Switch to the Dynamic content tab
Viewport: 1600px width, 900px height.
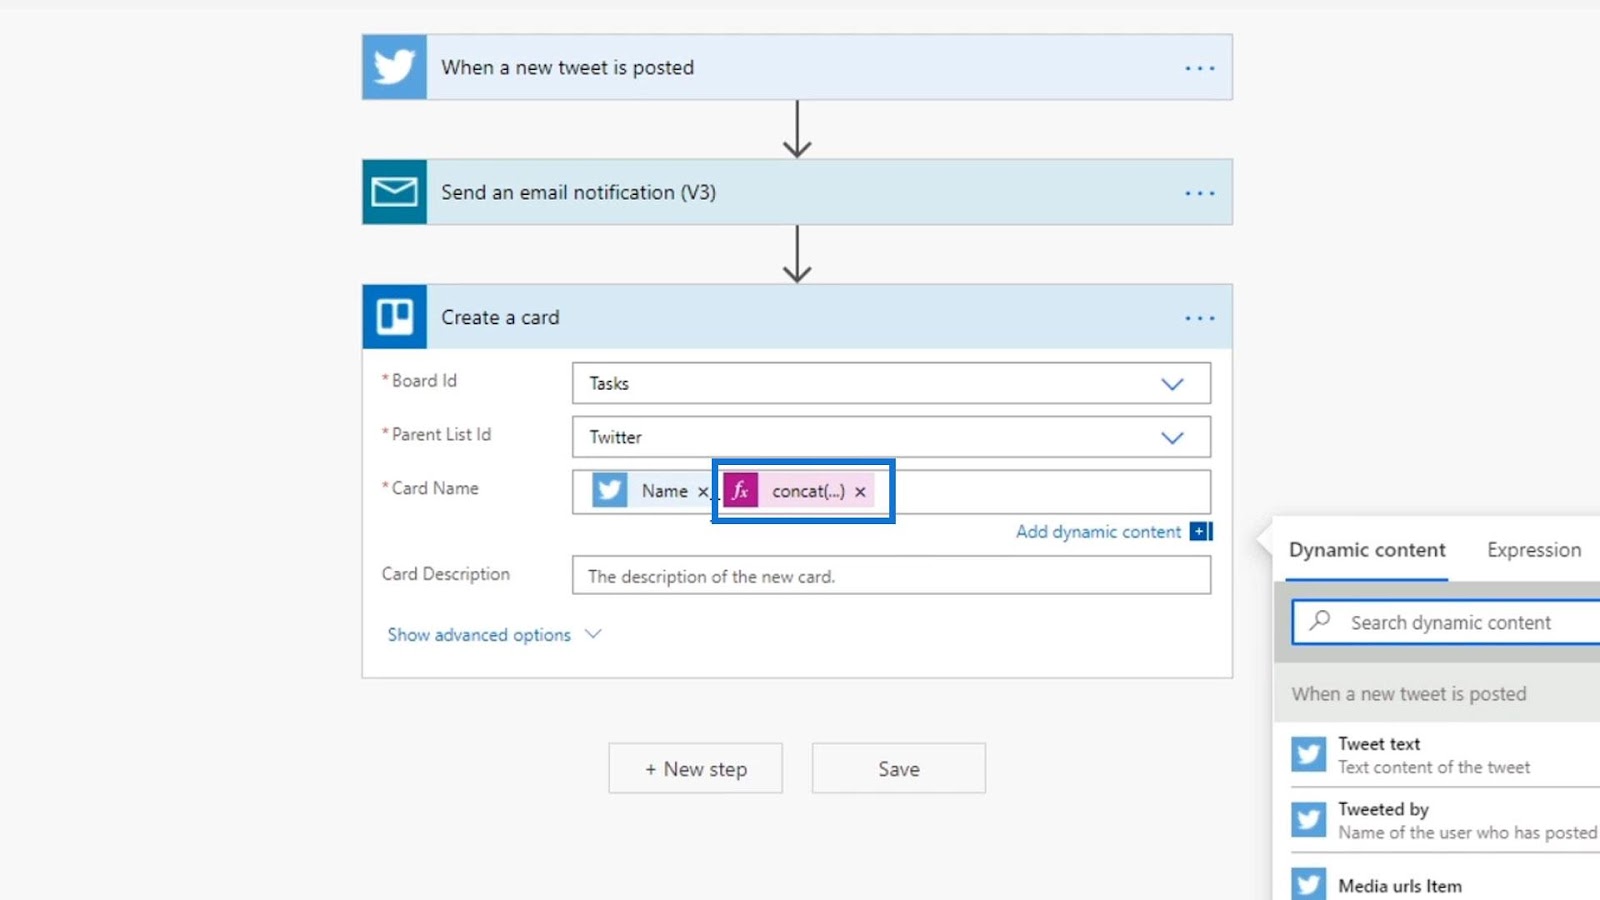[1367, 550]
